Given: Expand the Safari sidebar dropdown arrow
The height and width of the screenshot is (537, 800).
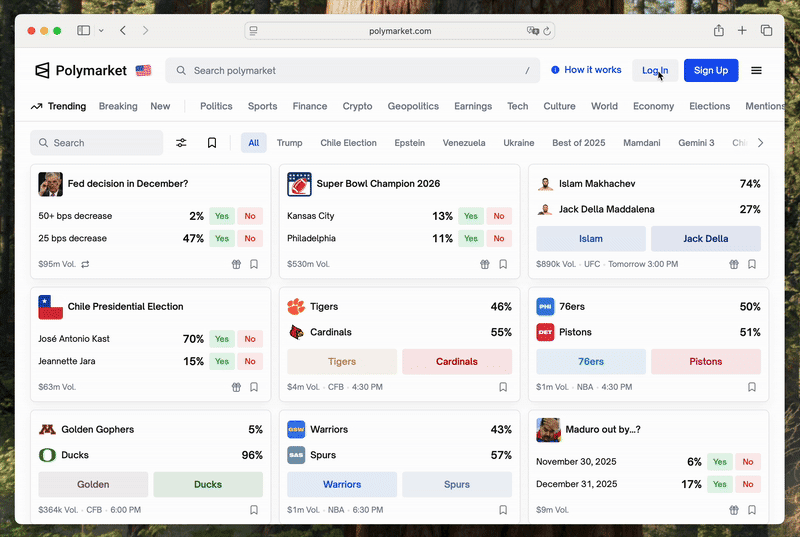Looking at the screenshot, I should point(101,31).
